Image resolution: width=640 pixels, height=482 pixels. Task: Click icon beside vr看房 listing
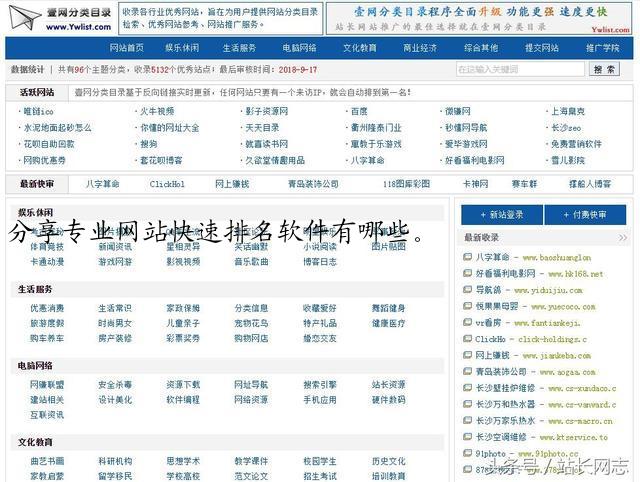click(467, 322)
